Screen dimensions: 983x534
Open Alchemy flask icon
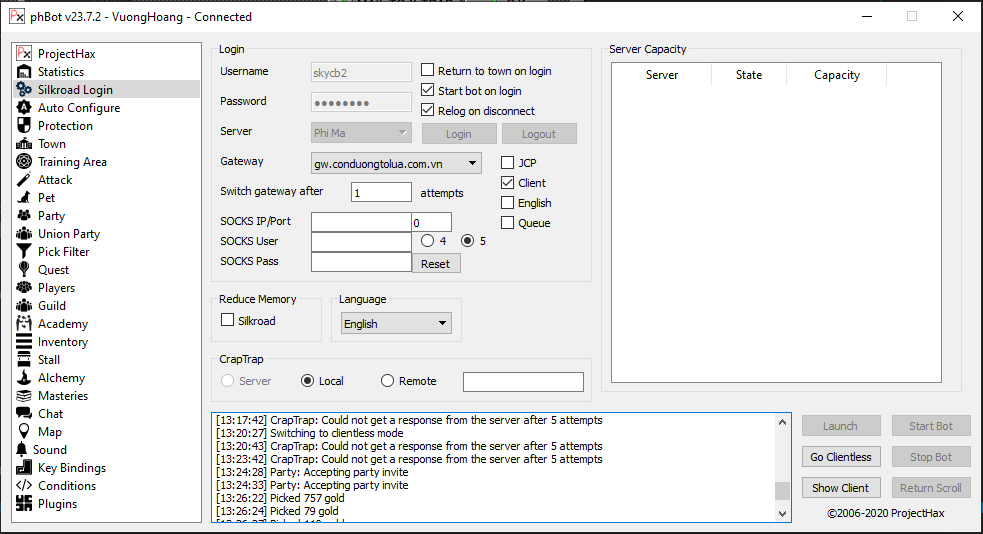24,378
